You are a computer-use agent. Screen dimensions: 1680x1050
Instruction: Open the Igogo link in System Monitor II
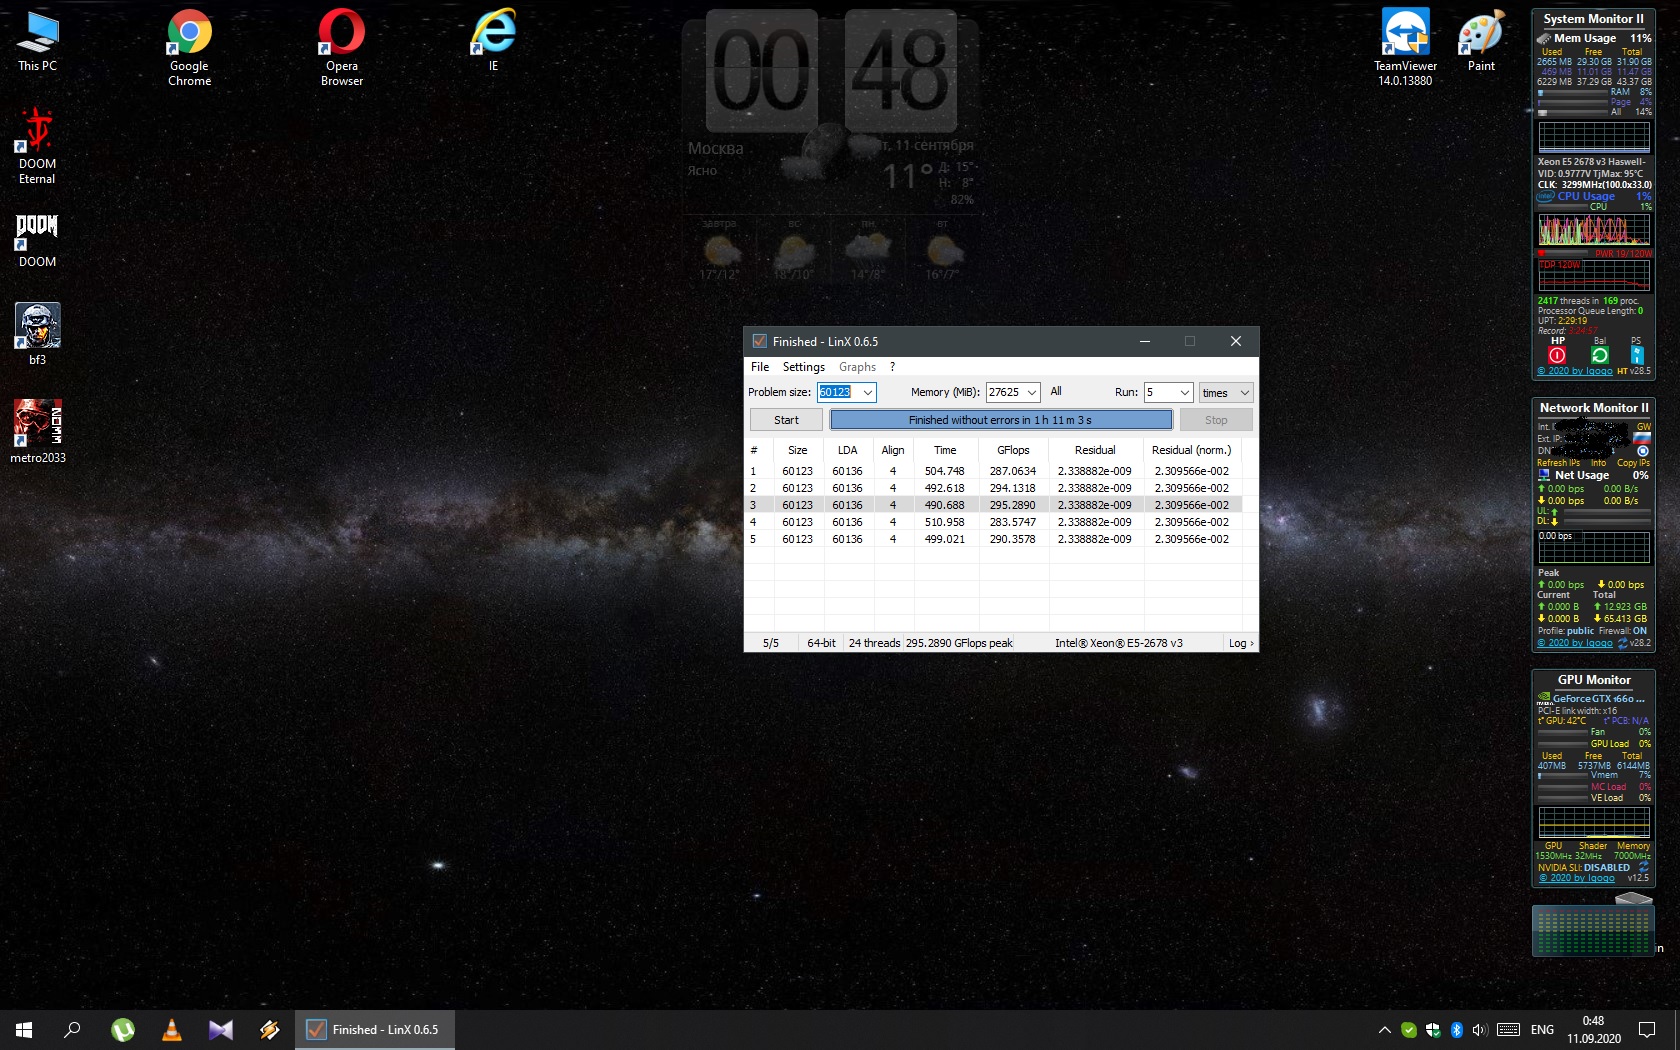[1575, 371]
